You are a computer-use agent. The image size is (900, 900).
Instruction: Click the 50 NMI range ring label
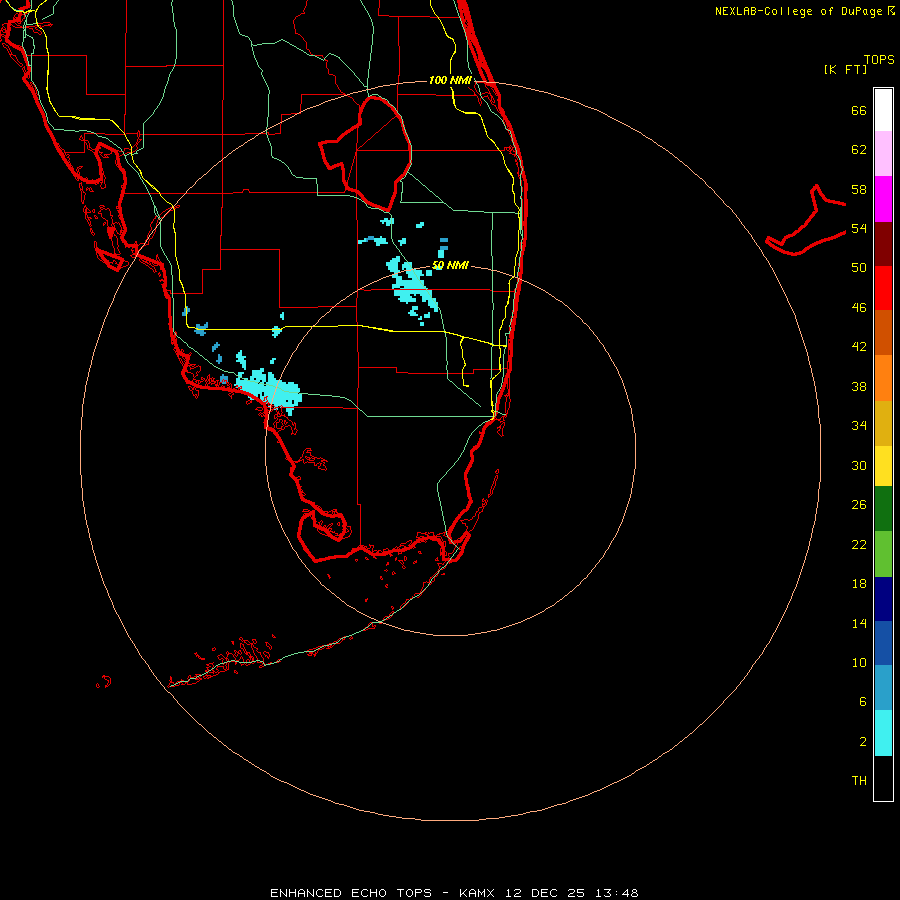pos(450,265)
